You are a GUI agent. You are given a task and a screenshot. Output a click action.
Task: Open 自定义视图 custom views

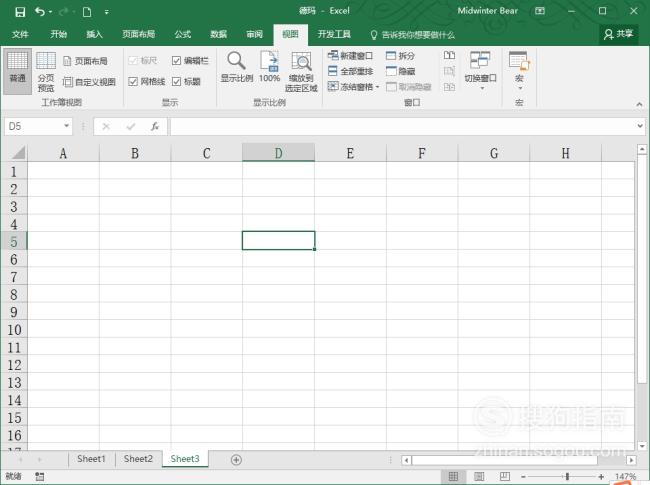point(89,82)
